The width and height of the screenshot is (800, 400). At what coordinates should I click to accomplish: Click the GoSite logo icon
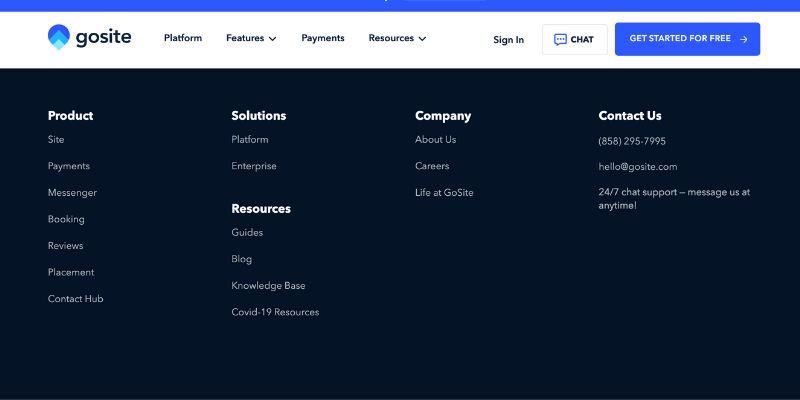[x=59, y=37]
